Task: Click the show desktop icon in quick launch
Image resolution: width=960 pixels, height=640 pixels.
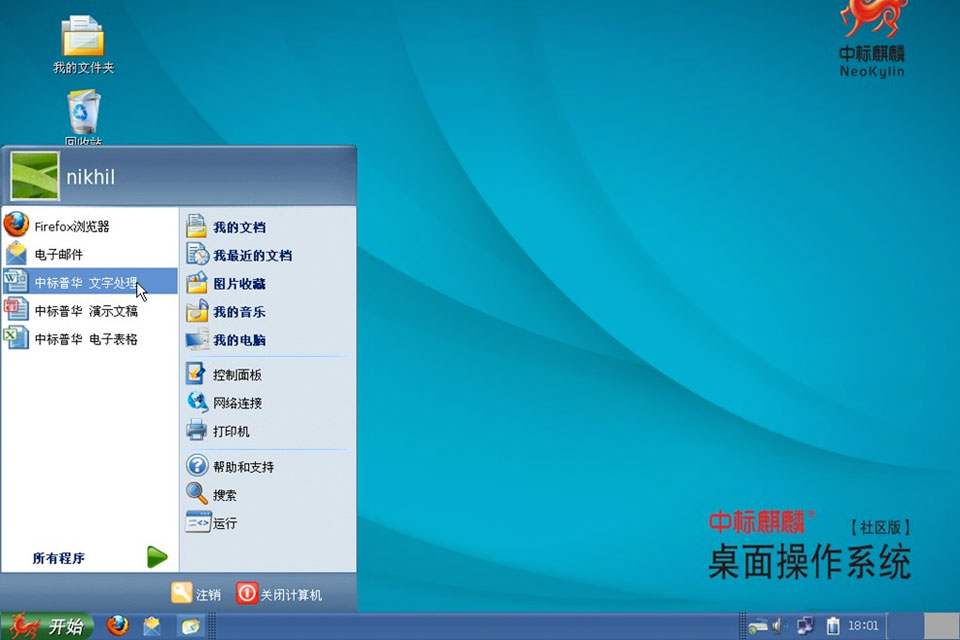Action: [x=190, y=626]
